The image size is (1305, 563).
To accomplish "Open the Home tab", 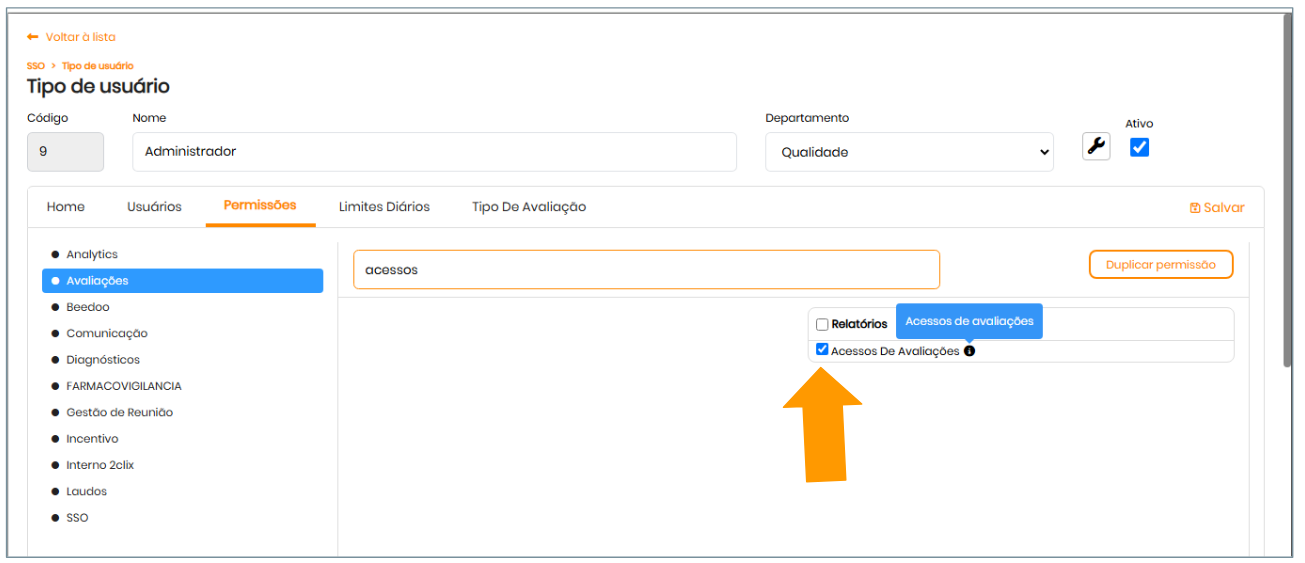I will pos(66,207).
